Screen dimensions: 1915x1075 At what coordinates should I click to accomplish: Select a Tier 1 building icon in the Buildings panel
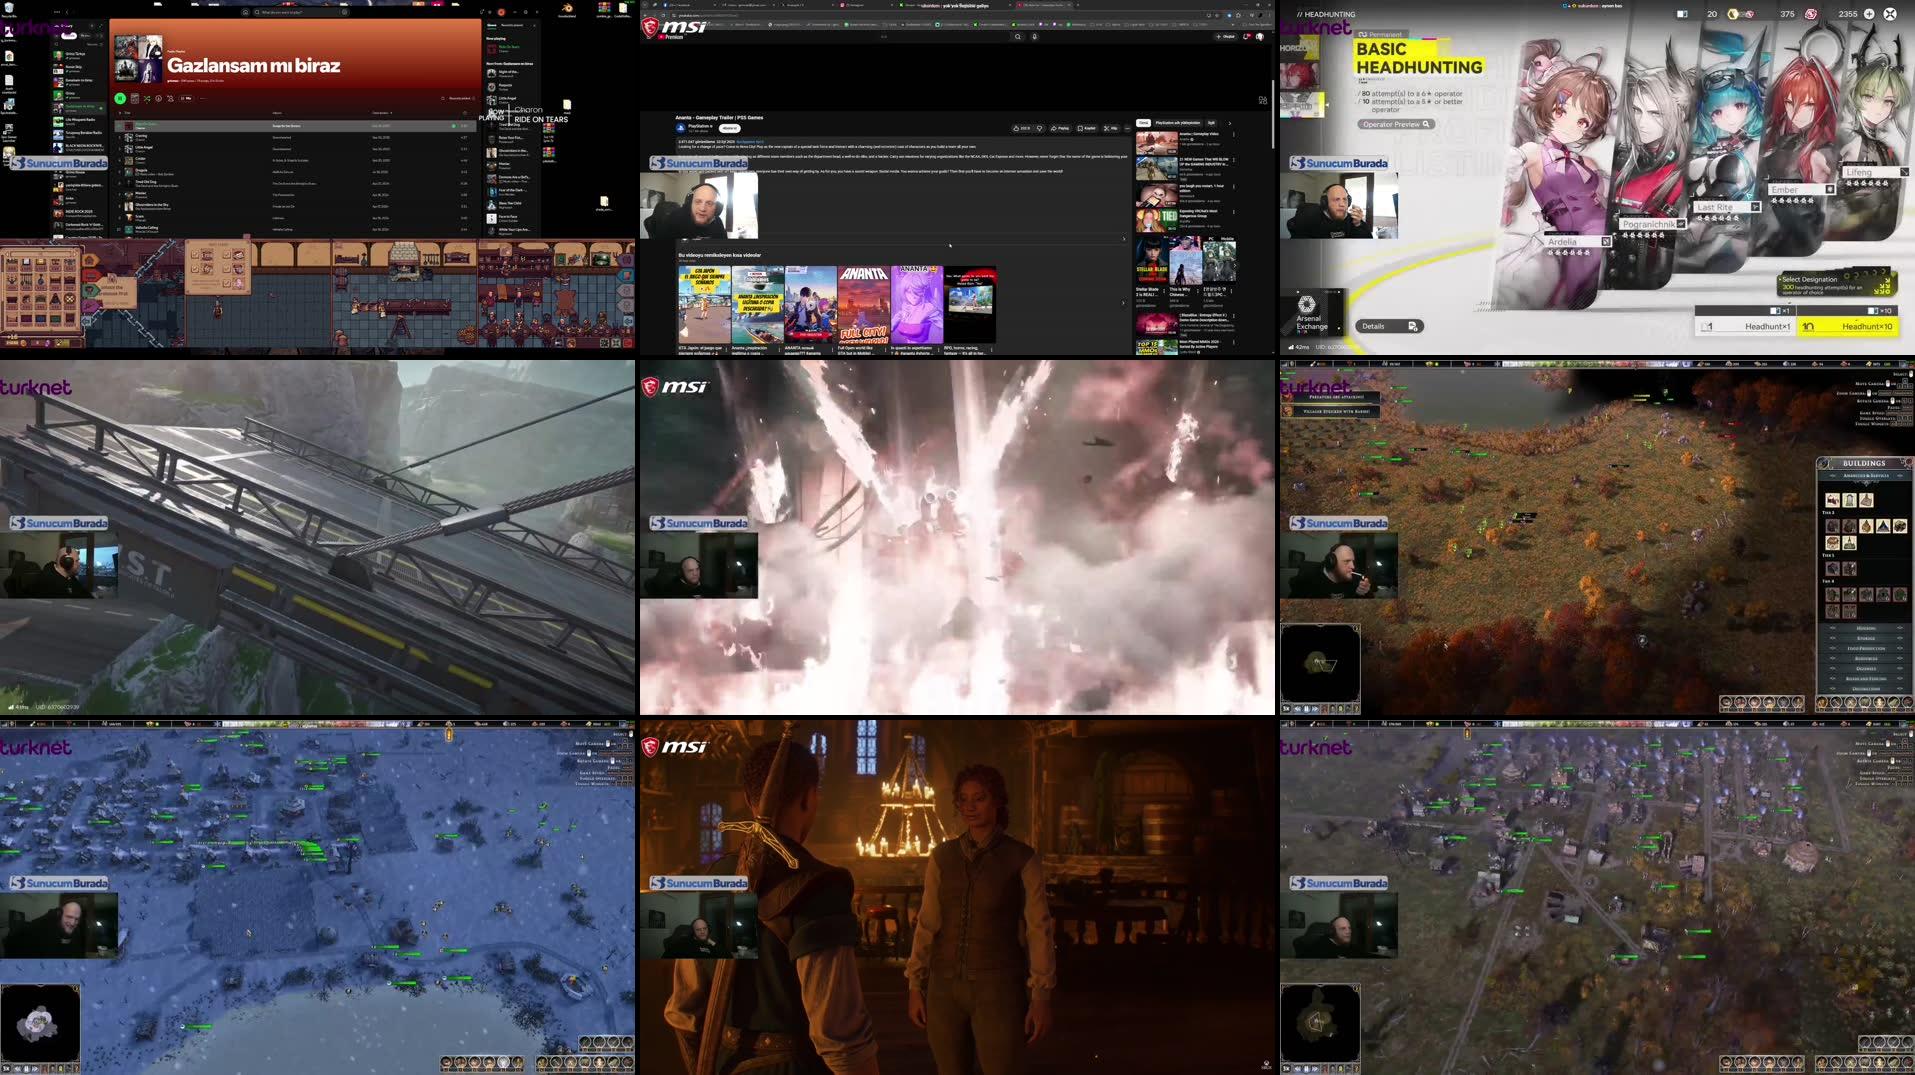1833,499
